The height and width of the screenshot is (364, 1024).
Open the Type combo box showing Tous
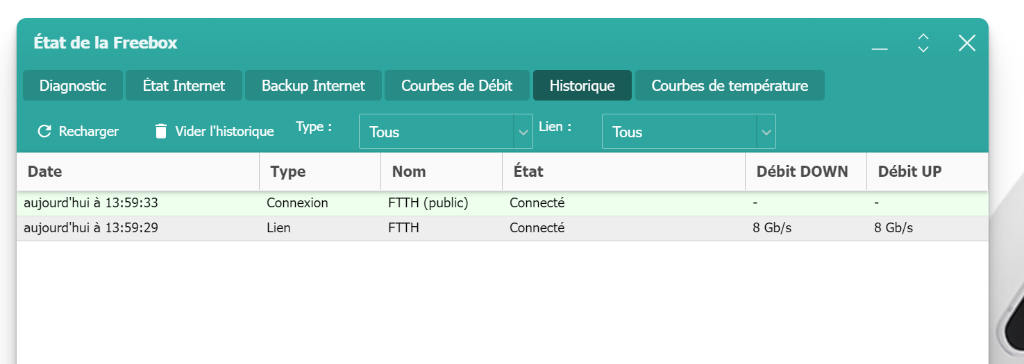click(446, 132)
